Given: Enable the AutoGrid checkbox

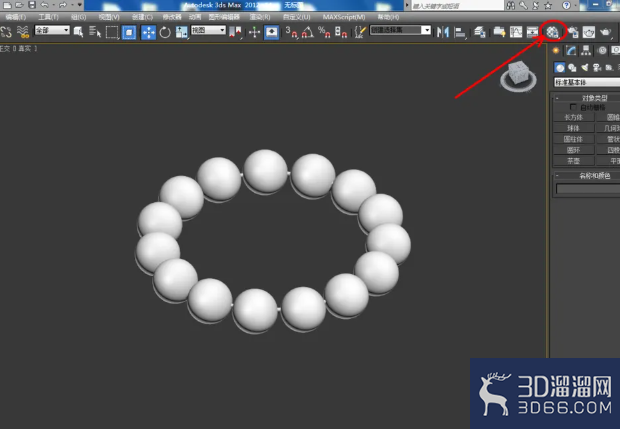Looking at the screenshot, I should click(x=573, y=107).
